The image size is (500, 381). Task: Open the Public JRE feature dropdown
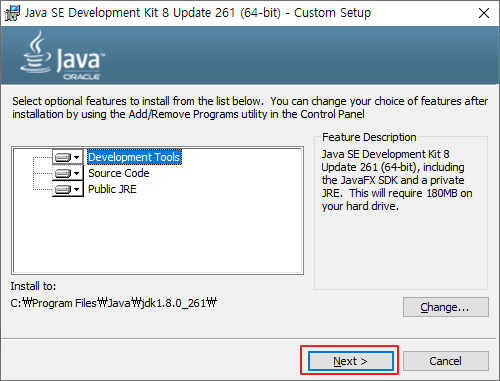[68, 189]
